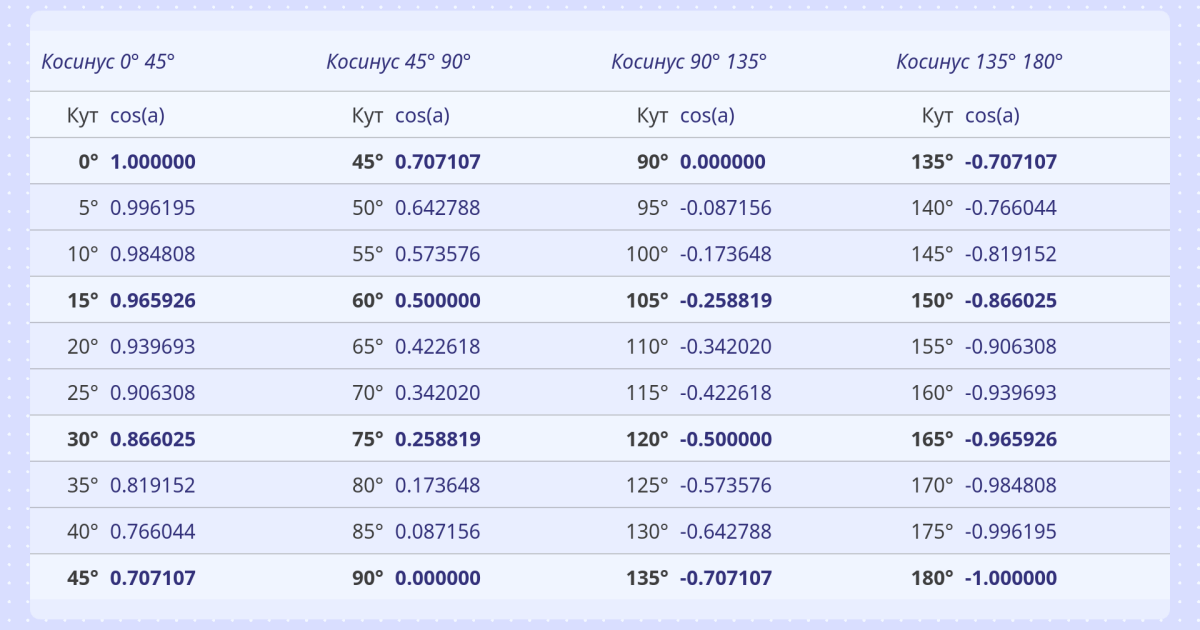Select the 0.422618 value beside 65°
The width and height of the screenshot is (1200, 630).
click(x=437, y=347)
